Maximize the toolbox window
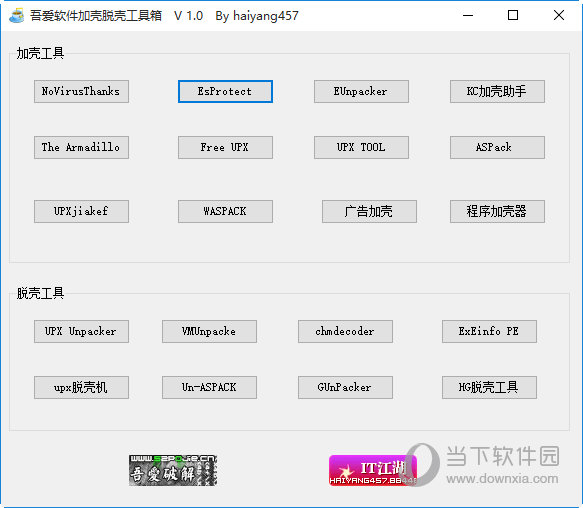This screenshot has width=583, height=508. (x=513, y=15)
